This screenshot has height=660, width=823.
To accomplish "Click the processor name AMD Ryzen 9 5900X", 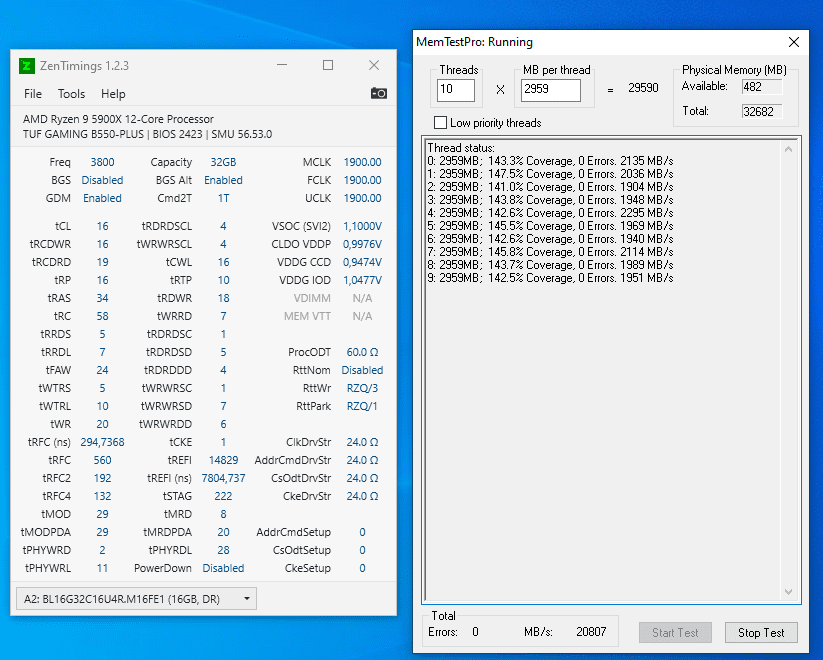I will pyautogui.click(x=118, y=119).
